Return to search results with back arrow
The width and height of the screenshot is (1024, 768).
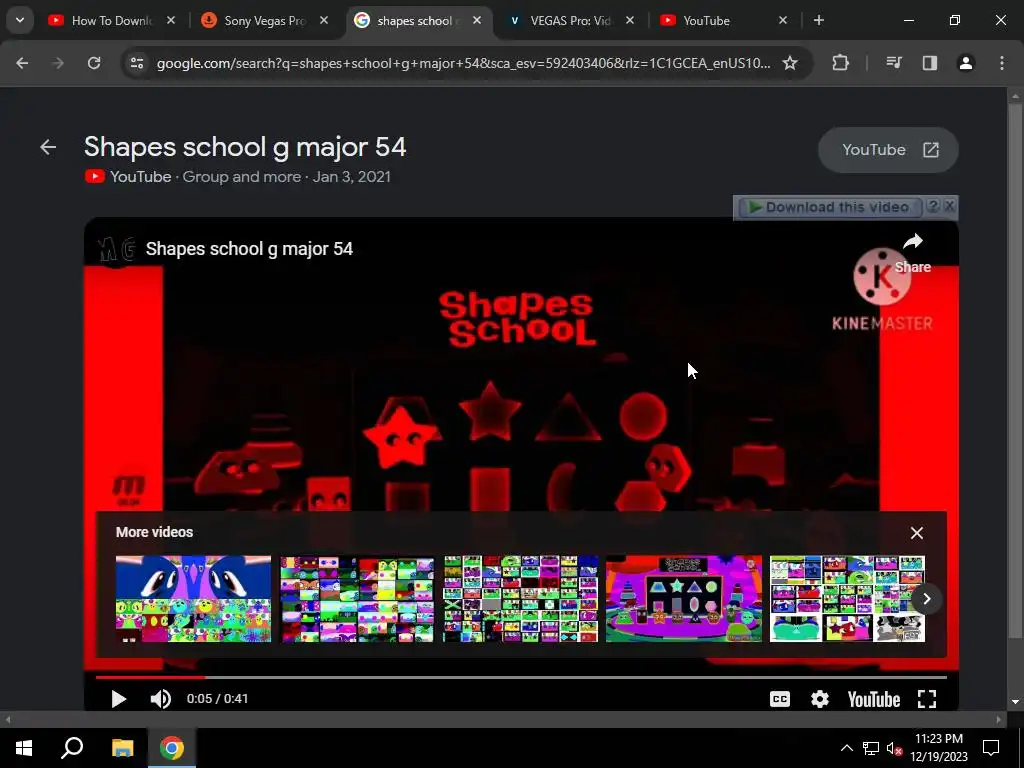(48, 147)
